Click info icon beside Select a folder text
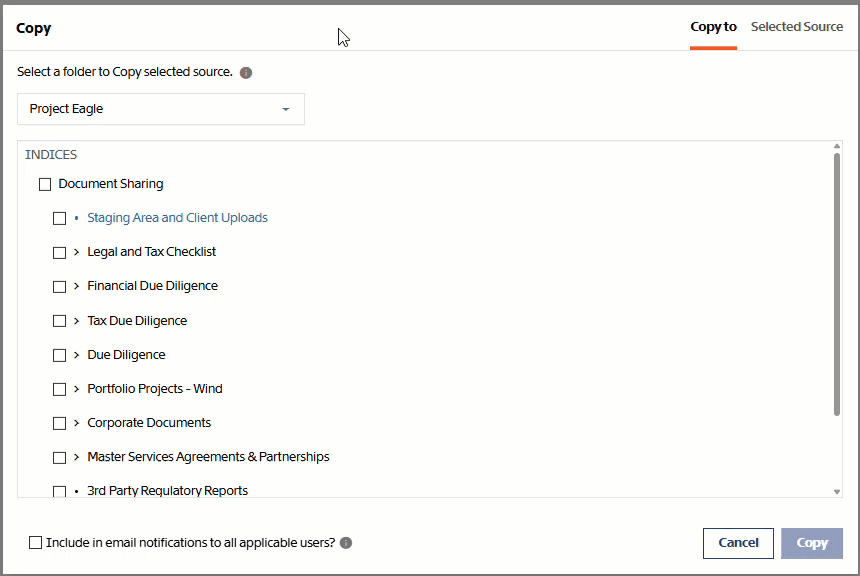This screenshot has width=860, height=576. coord(246,72)
